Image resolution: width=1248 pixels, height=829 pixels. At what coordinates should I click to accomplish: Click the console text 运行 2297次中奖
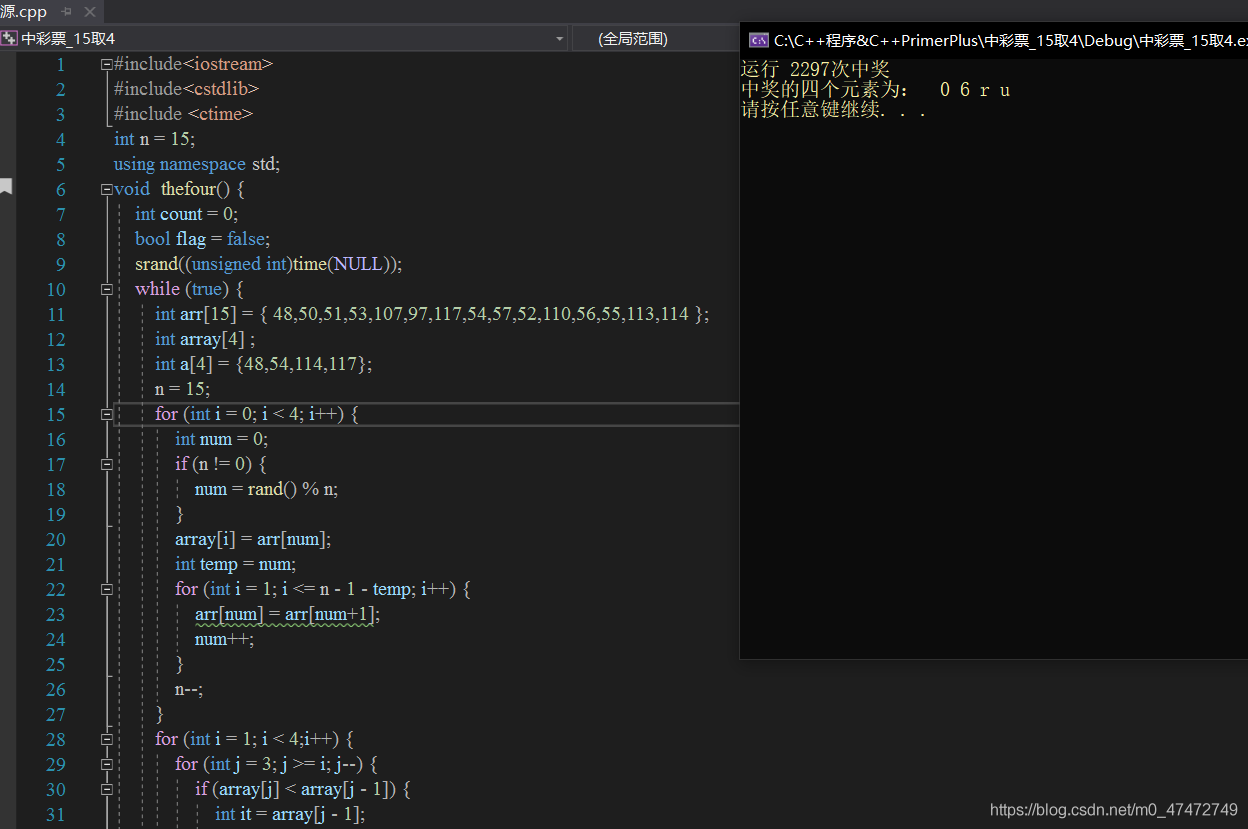pyautogui.click(x=815, y=69)
